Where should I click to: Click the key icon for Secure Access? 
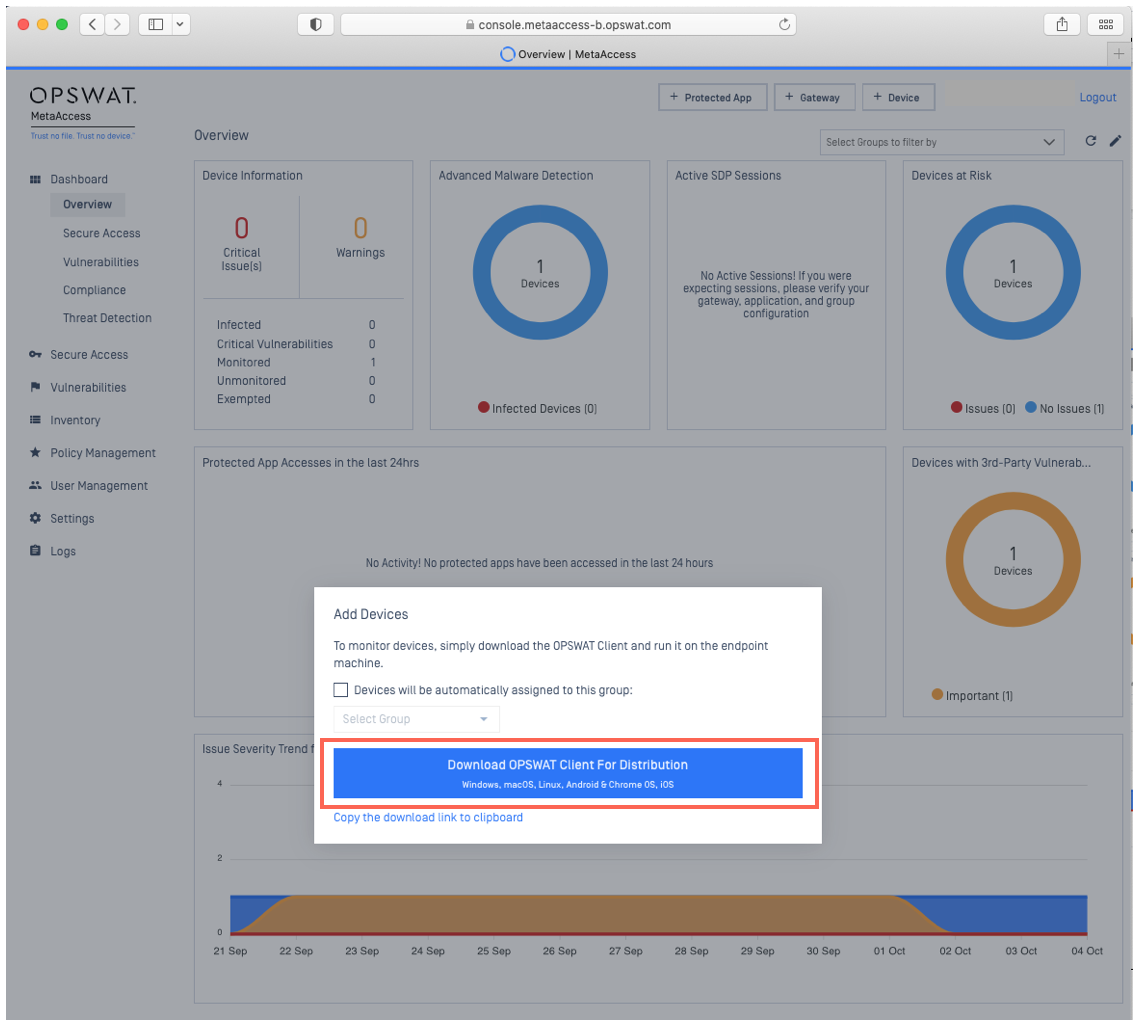click(x=35, y=354)
